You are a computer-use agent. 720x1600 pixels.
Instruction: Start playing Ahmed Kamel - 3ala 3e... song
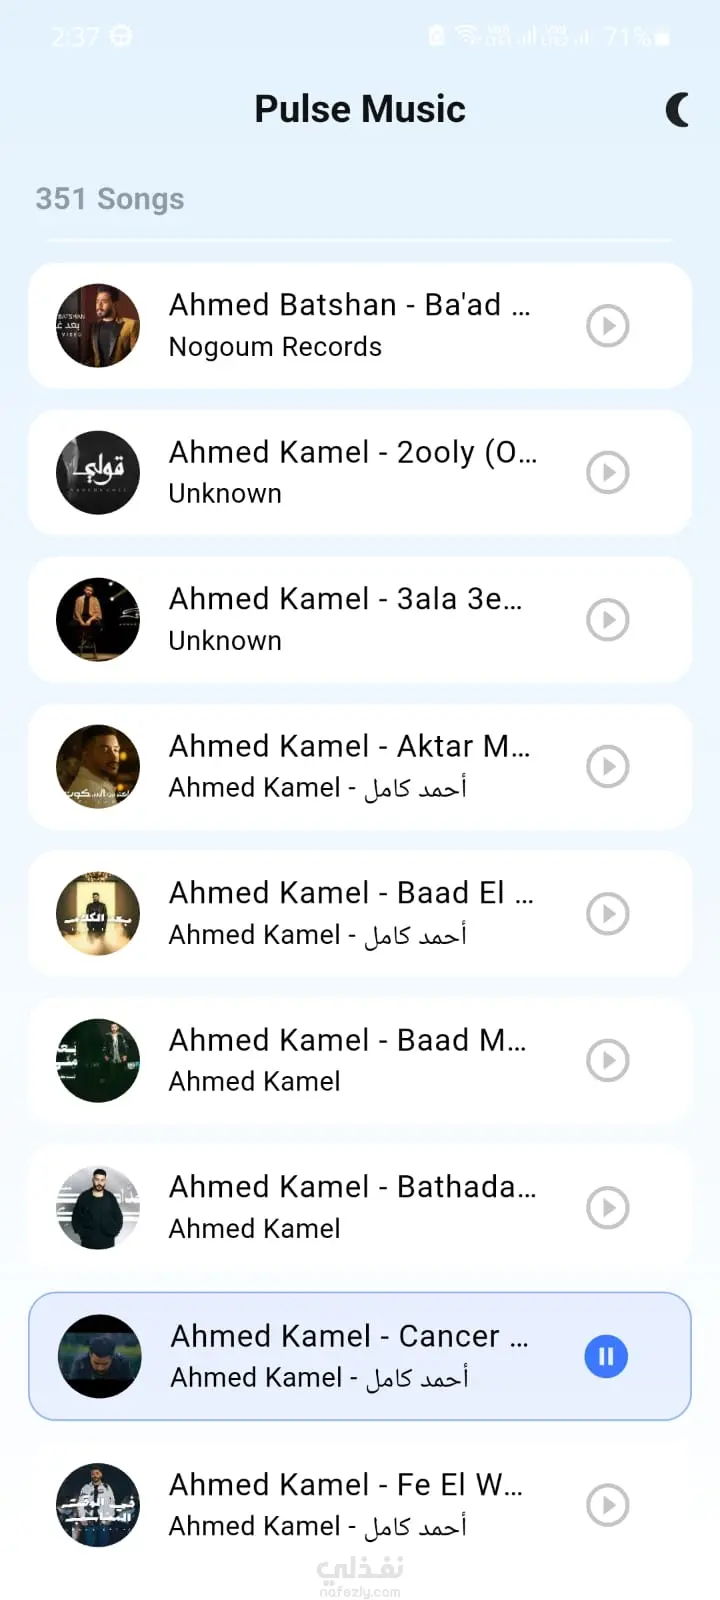[607, 620]
